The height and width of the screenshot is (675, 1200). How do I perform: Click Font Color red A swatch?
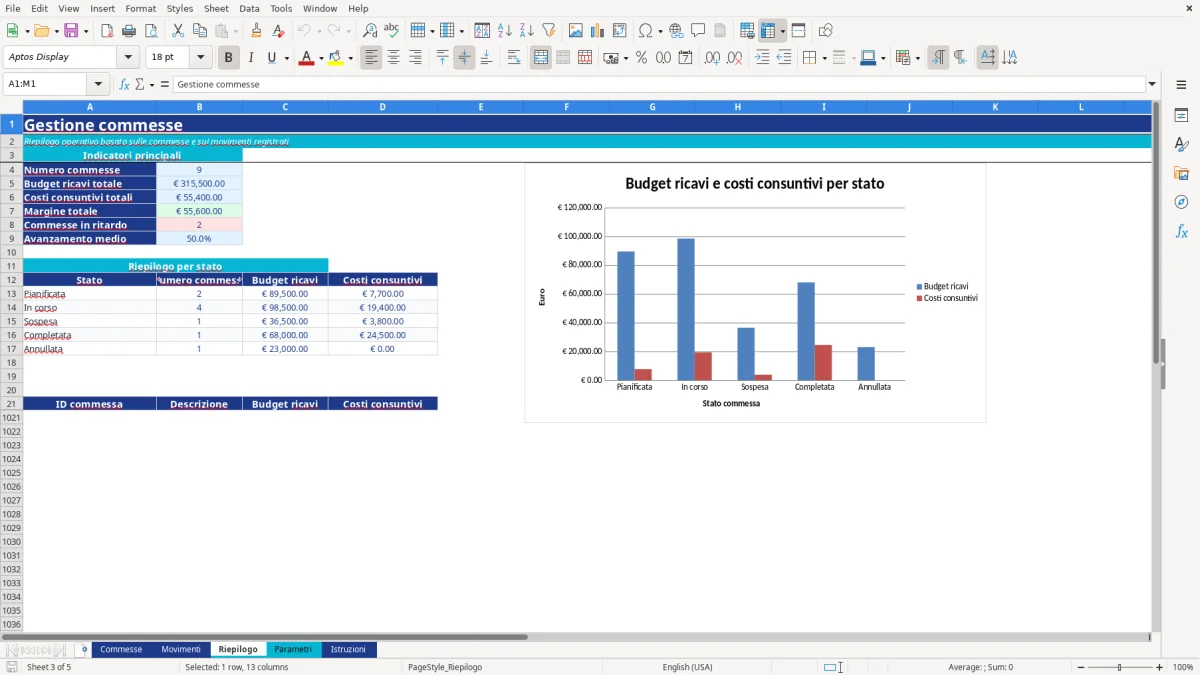307,58
